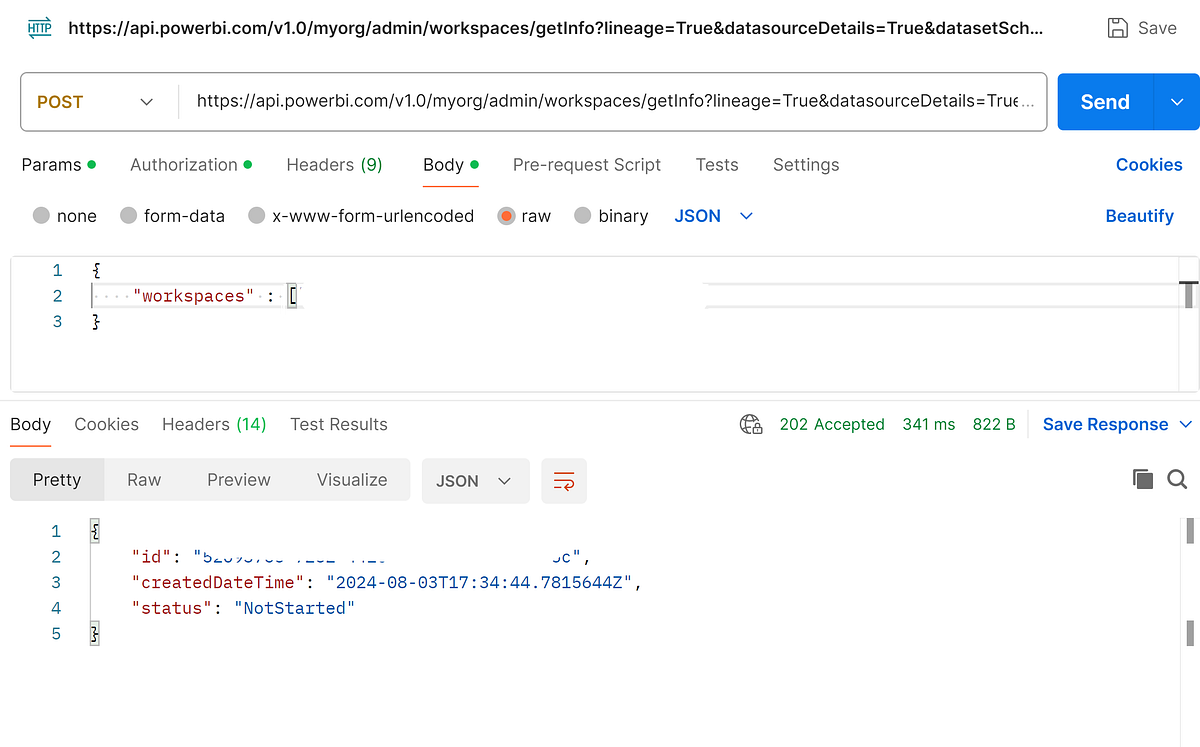1200x747 pixels.
Task: Open the Send button options chevron
Action: click(x=1177, y=101)
